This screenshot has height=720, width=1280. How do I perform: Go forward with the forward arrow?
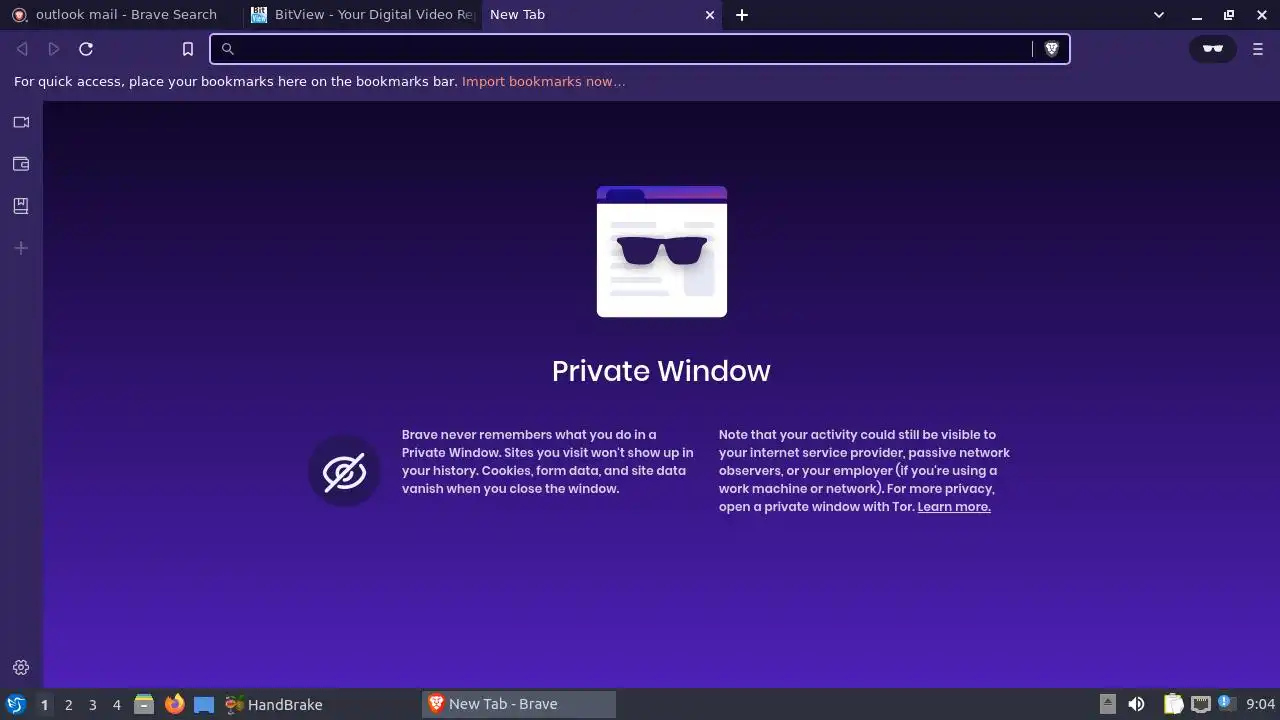pos(54,49)
